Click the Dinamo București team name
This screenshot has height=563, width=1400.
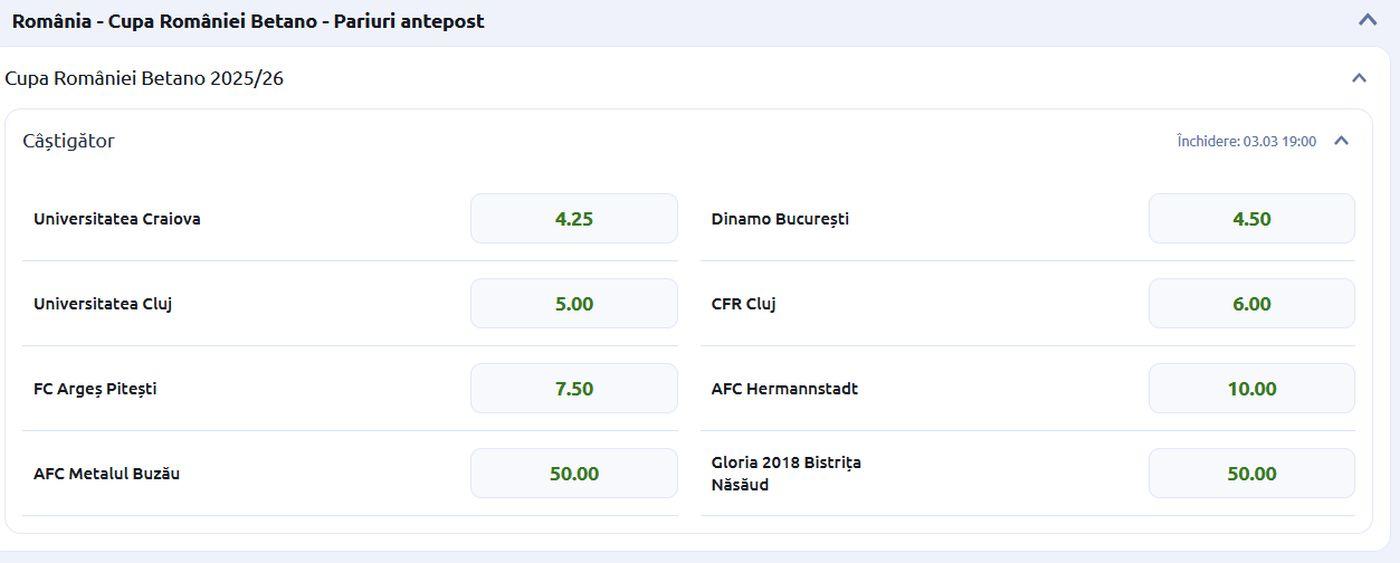click(780, 219)
